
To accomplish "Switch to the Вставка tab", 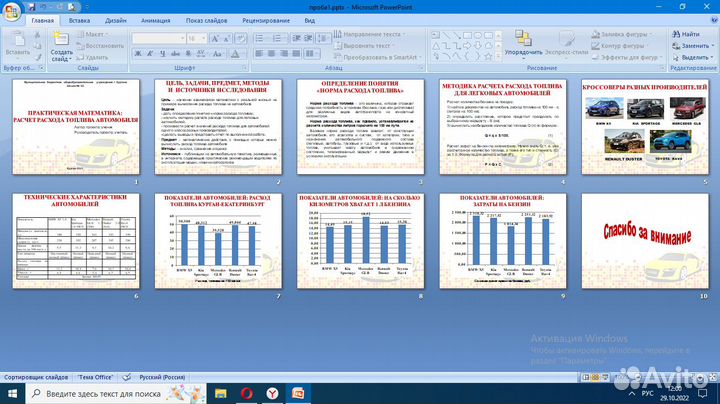I will click(x=79, y=21).
